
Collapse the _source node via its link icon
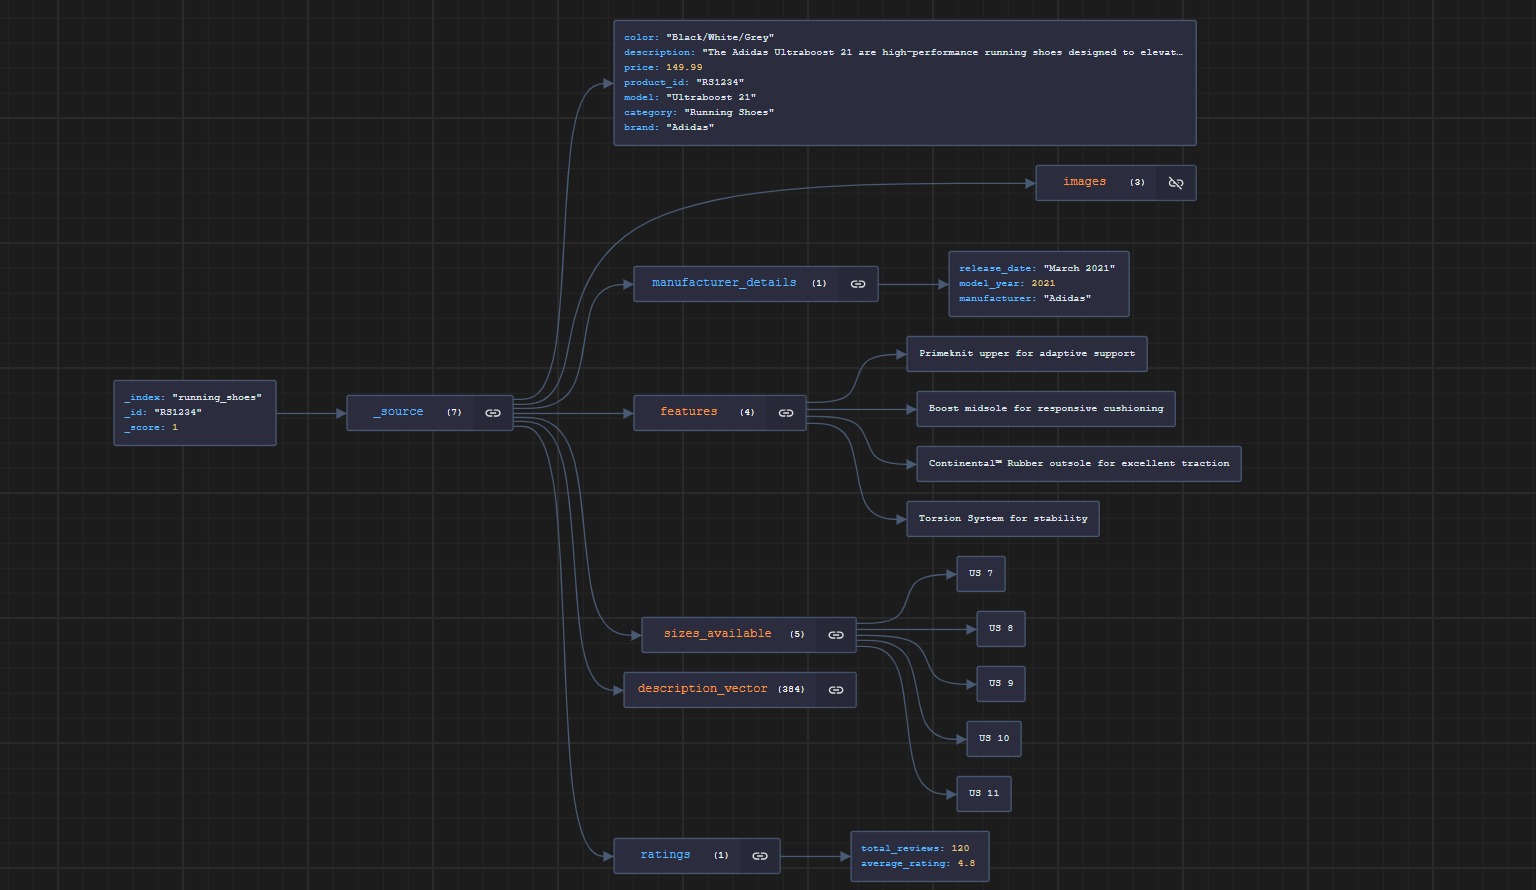[493, 413]
